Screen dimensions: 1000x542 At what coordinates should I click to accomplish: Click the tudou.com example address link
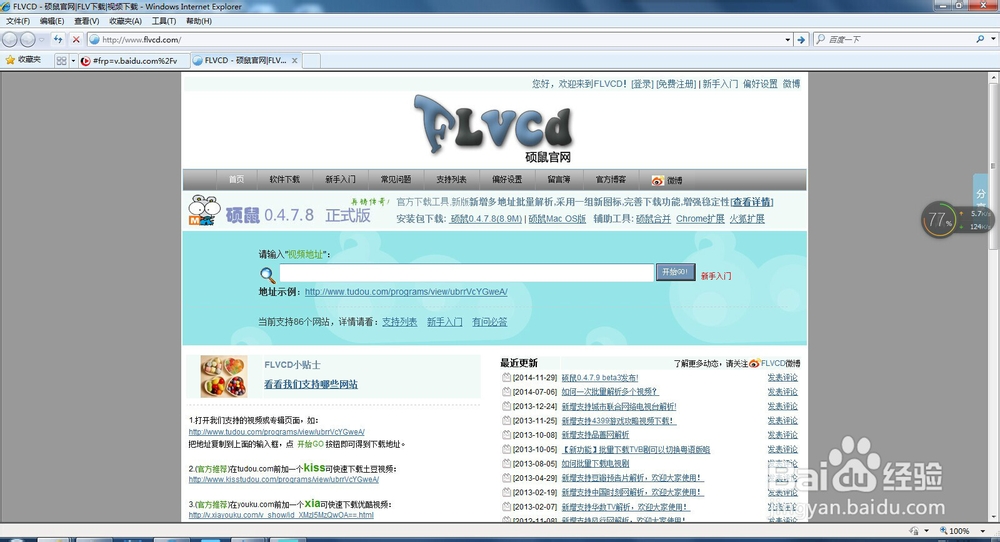pos(406,292)
